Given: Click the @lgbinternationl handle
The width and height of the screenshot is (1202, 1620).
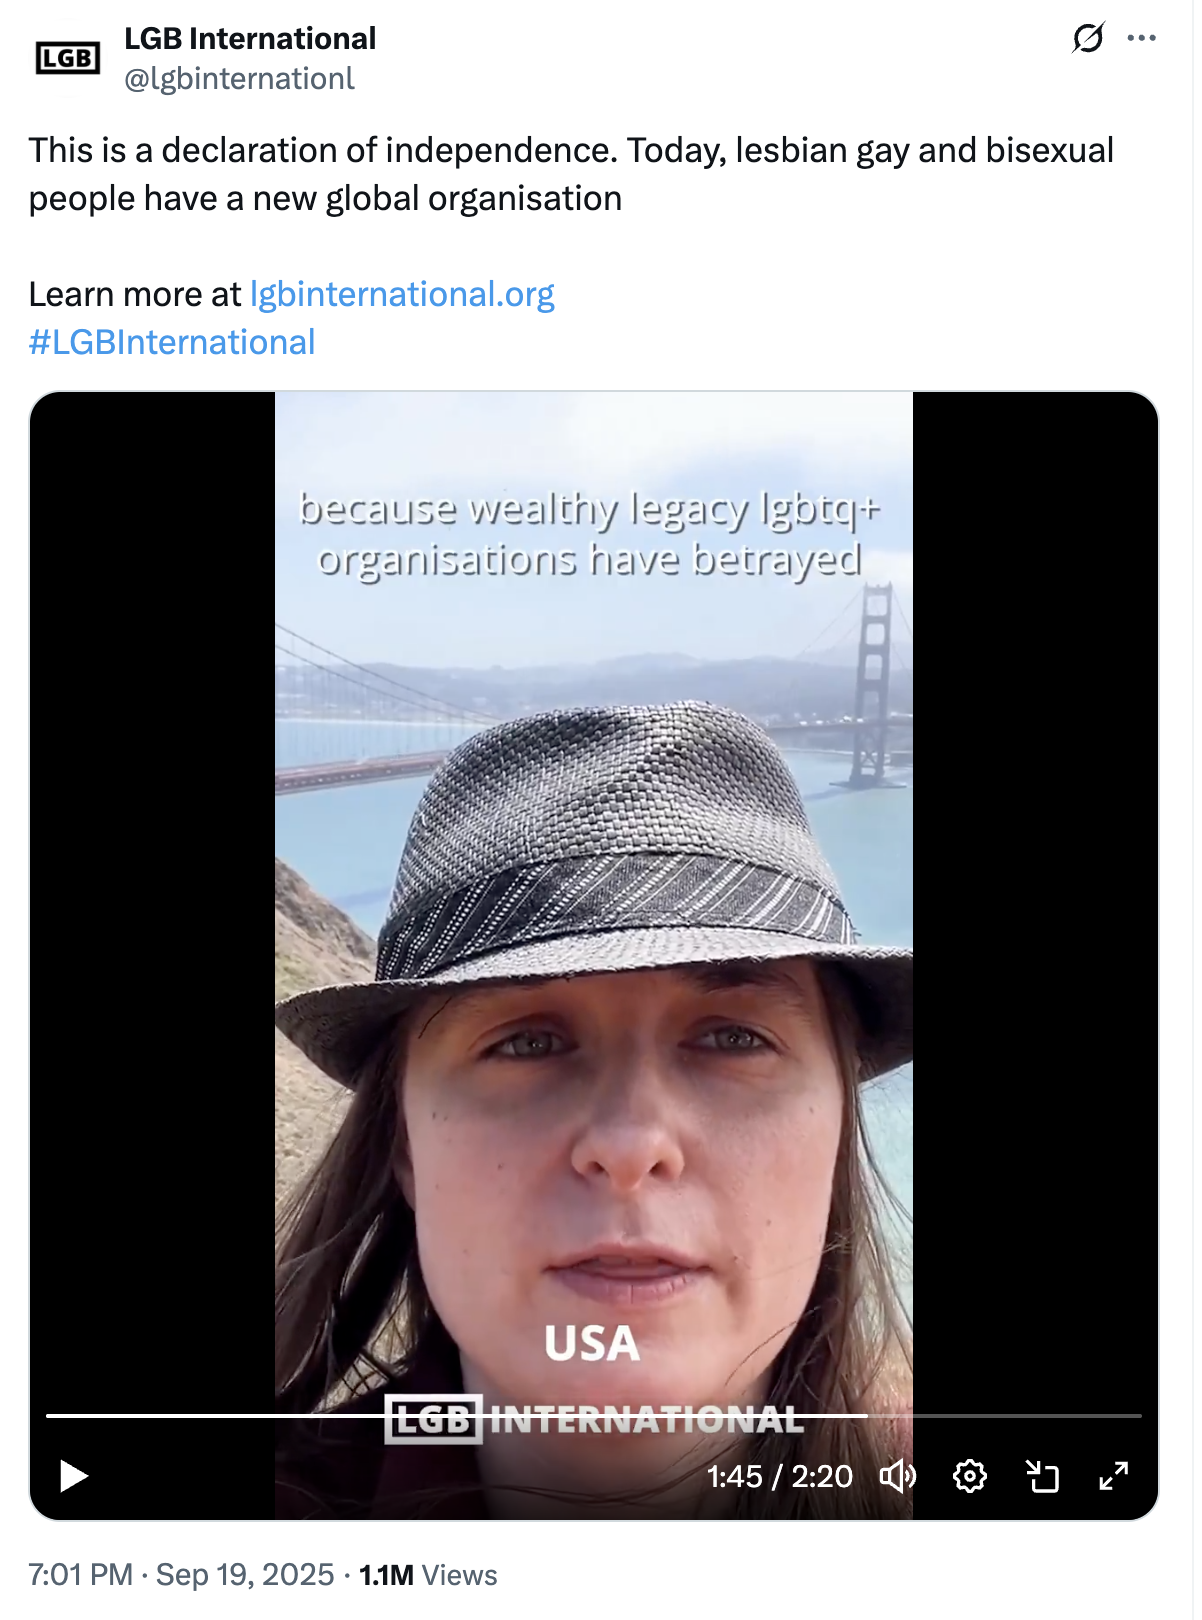Looking at the screenshot, I should [239, 79].
